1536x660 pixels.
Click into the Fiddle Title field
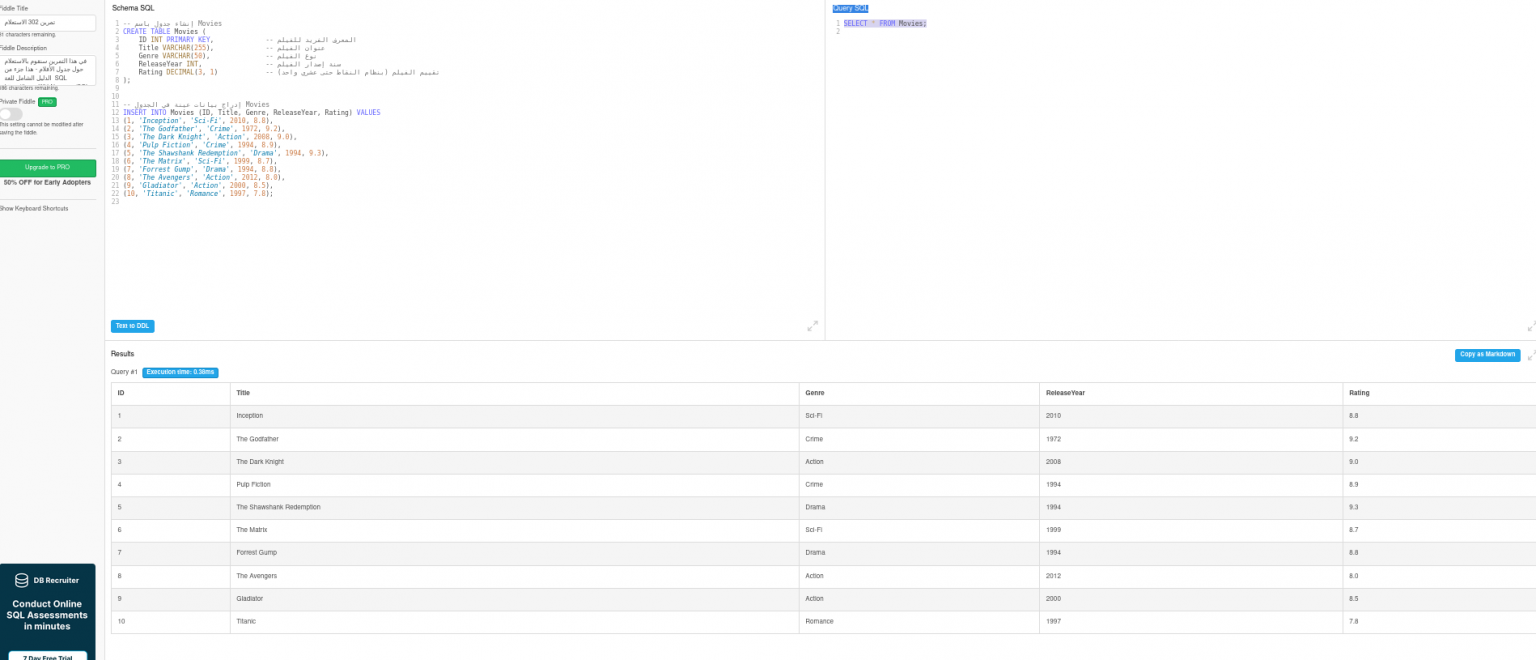point(47,22)
